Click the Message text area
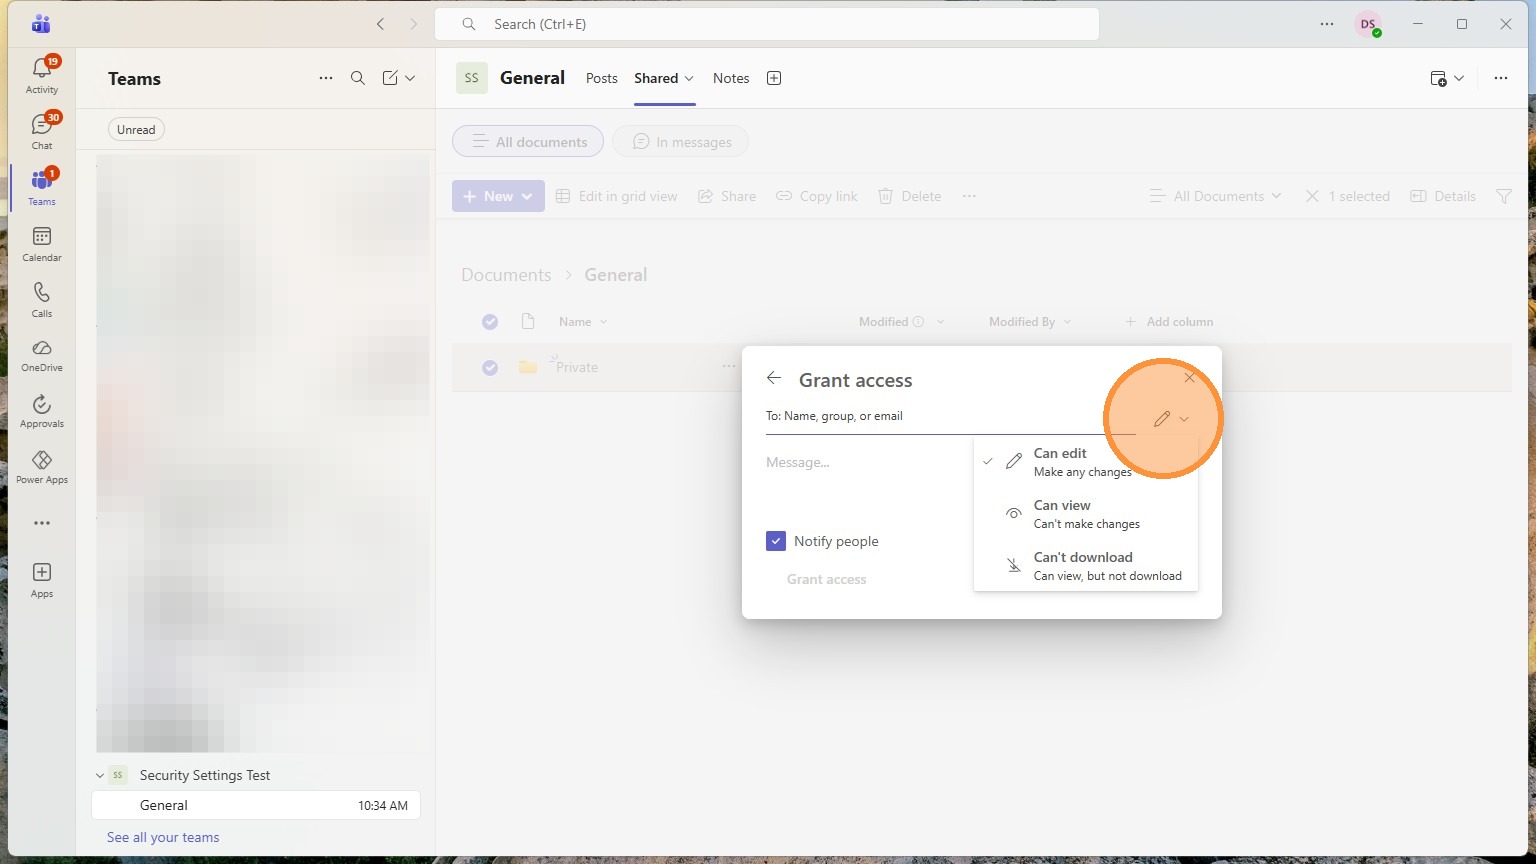 (x=866, y=462)
